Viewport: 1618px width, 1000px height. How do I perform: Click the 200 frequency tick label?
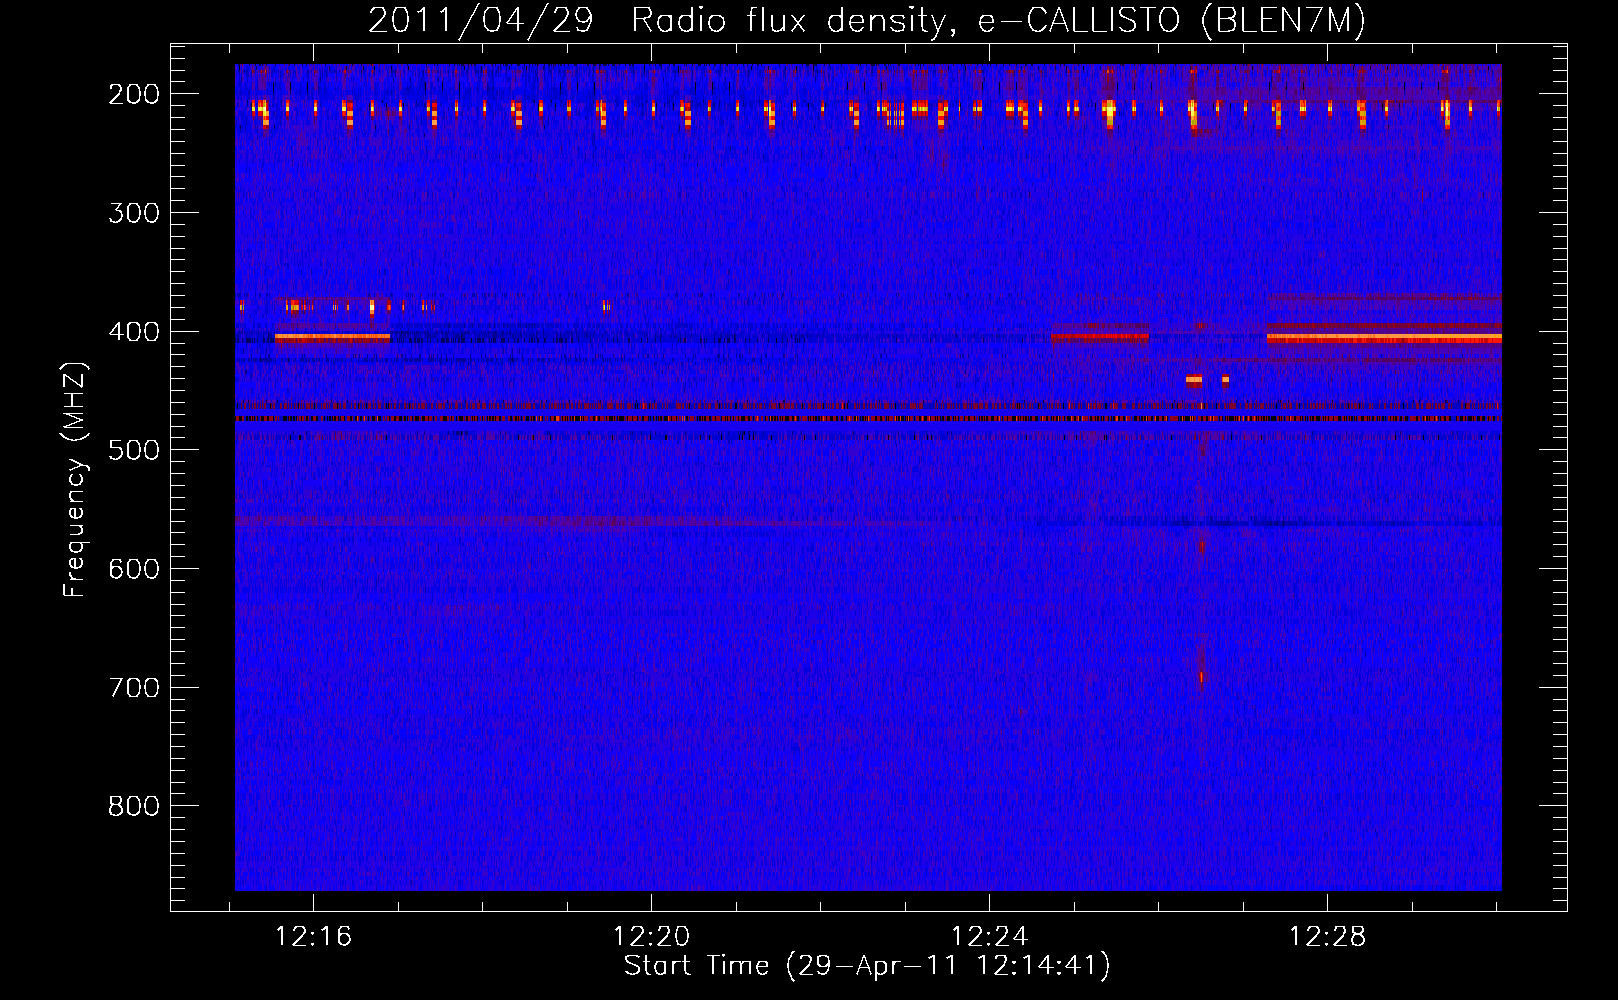(134, 94)
